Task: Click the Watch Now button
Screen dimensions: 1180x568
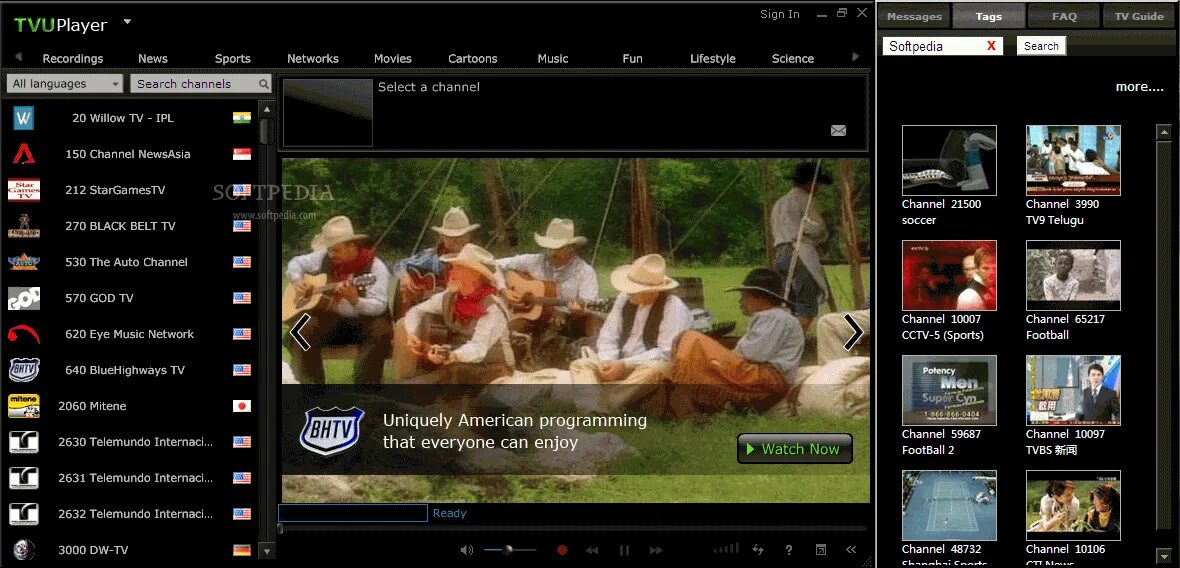Action: [x=795, y=449]
